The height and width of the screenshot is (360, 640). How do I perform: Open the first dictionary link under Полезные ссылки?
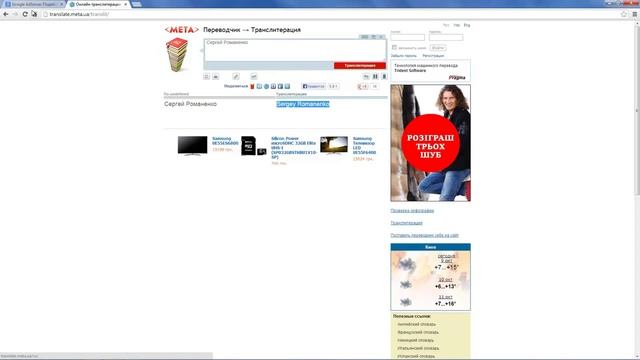click(416, 324)
